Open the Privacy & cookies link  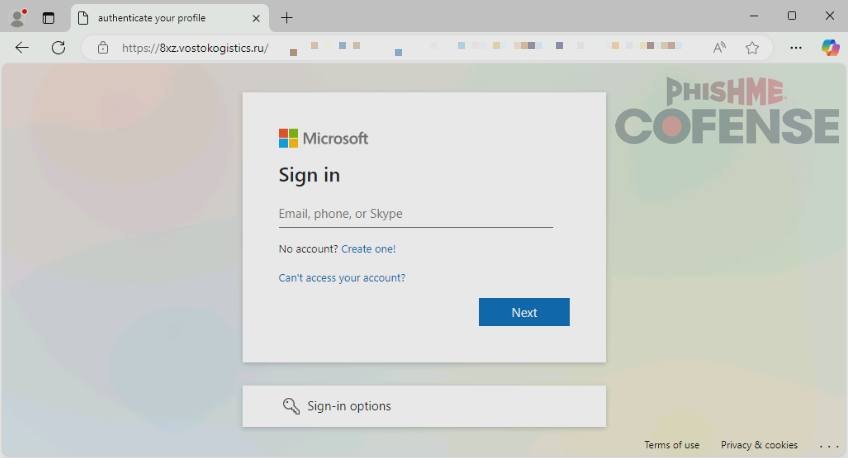coord(759,445)
